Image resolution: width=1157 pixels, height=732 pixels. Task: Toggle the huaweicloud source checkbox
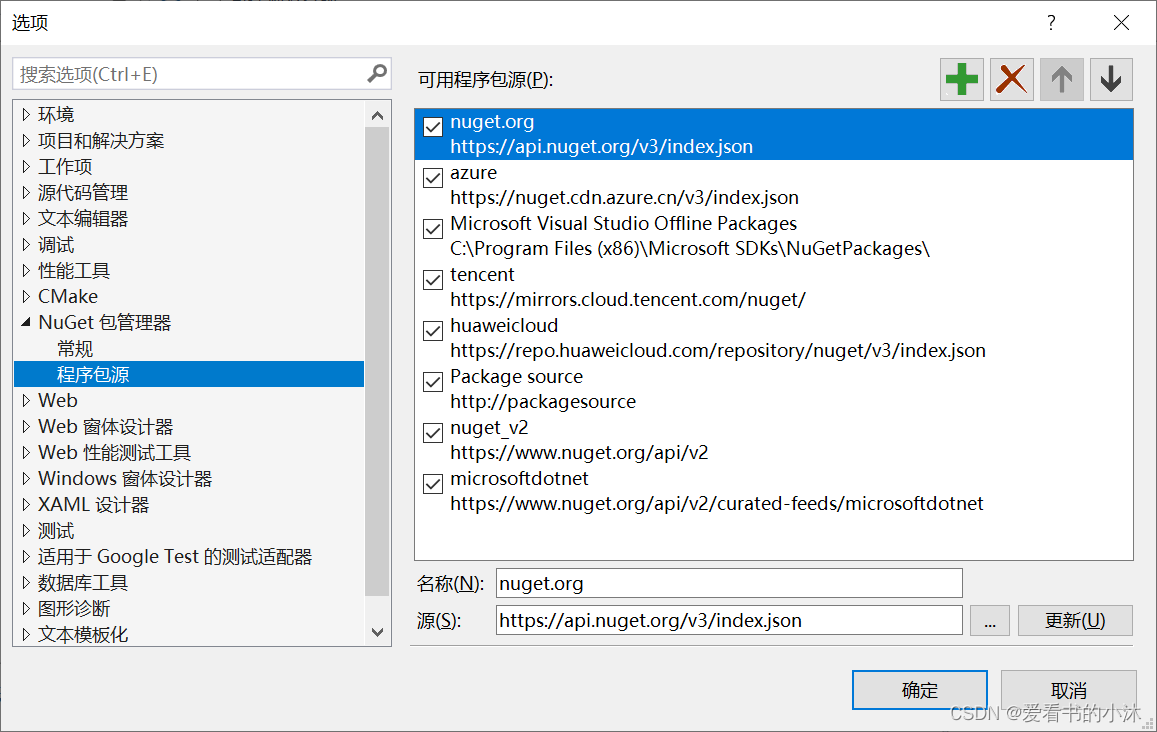tap(433, 331)
